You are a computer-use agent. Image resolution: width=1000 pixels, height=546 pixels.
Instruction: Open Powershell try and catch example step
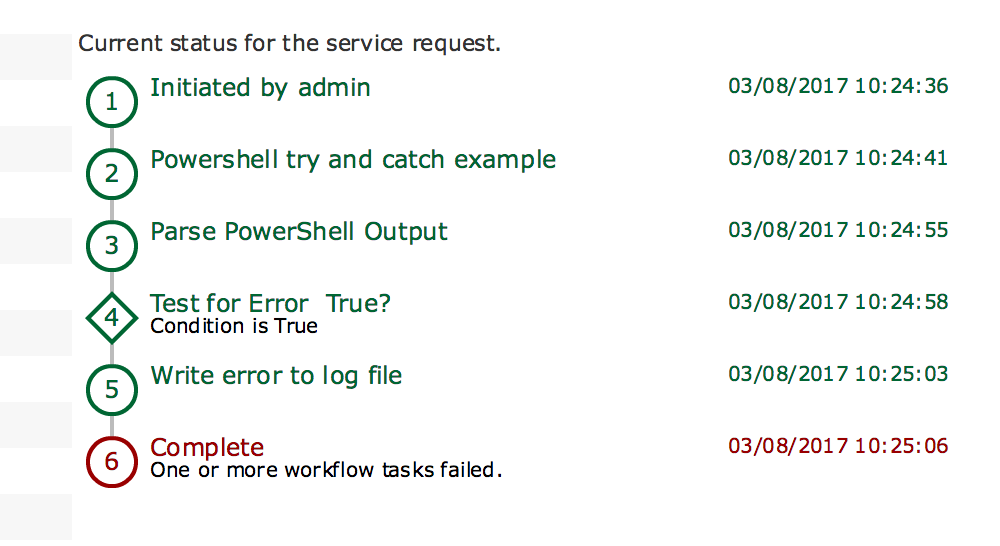point(353,160)
